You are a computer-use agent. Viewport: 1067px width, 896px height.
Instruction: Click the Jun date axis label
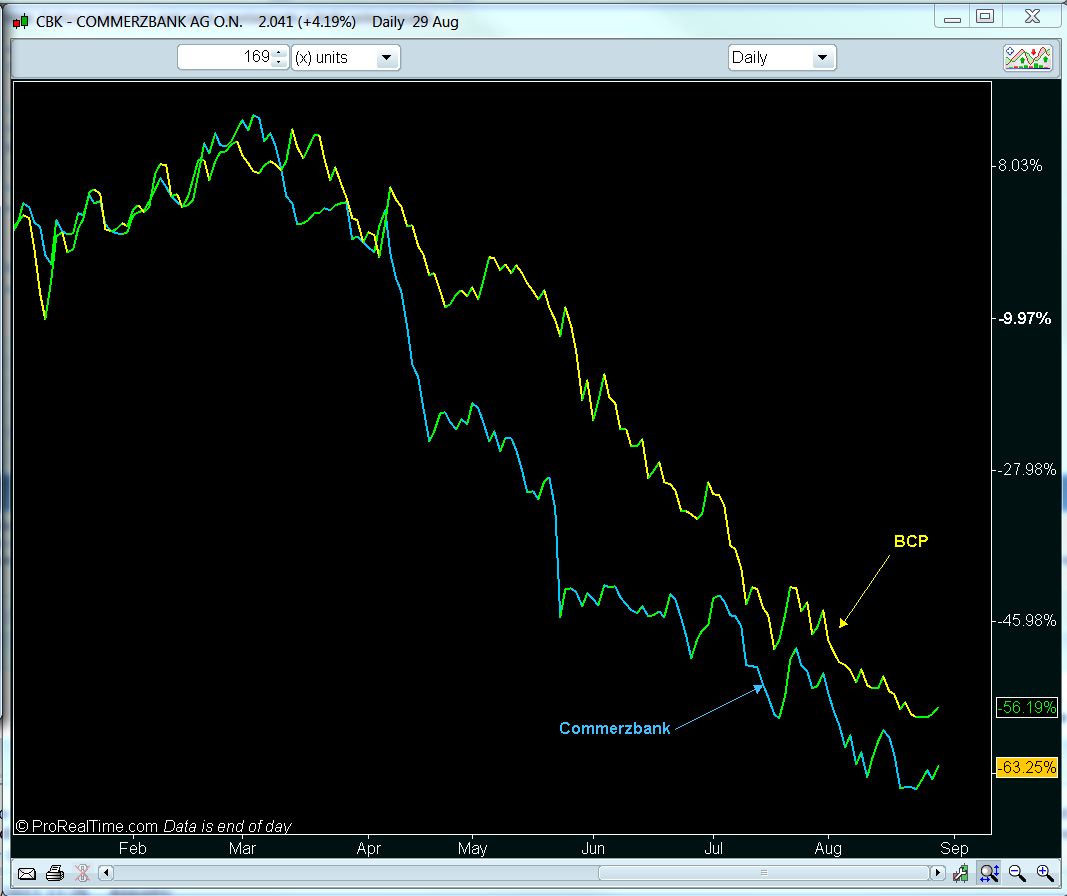coord(593,848)
